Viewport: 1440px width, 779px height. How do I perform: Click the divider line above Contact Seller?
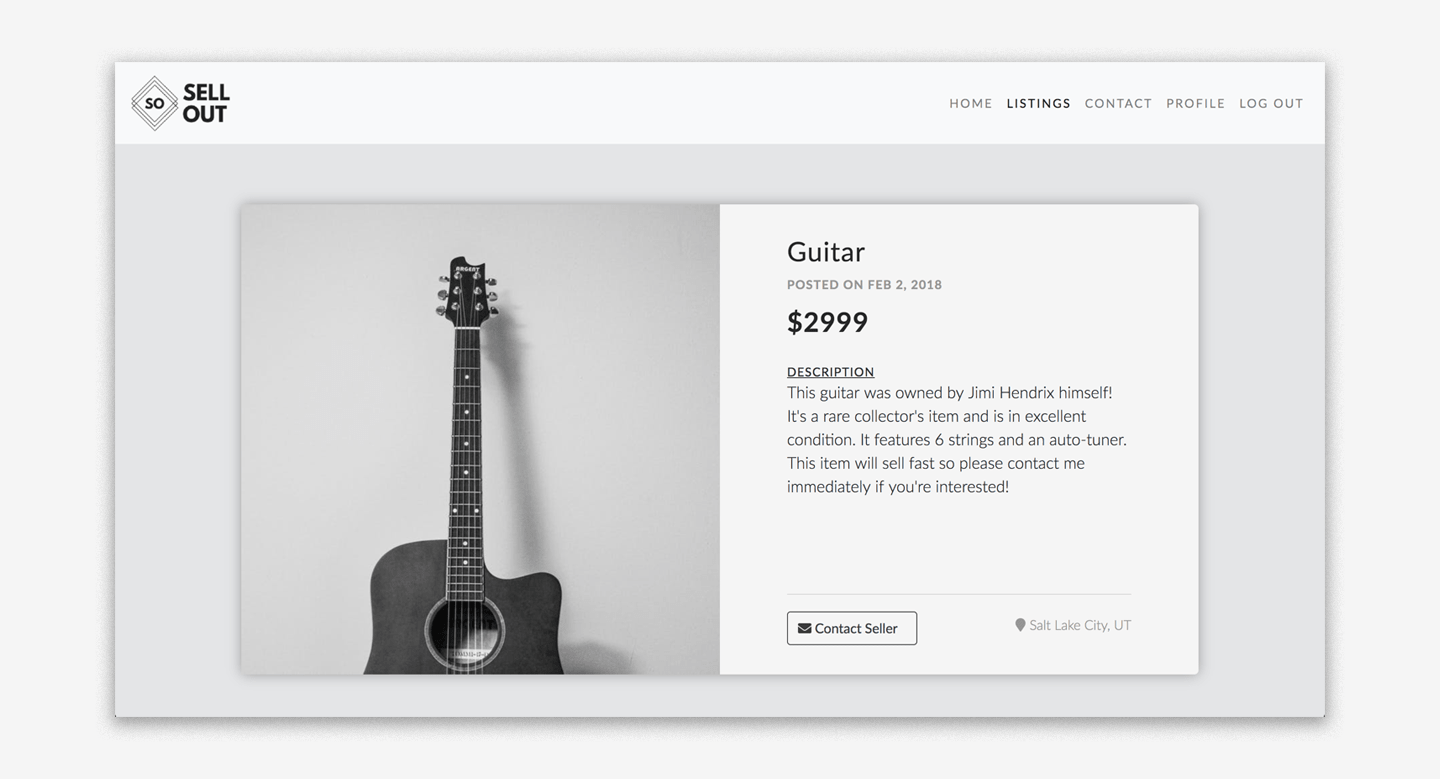(959, 594)
